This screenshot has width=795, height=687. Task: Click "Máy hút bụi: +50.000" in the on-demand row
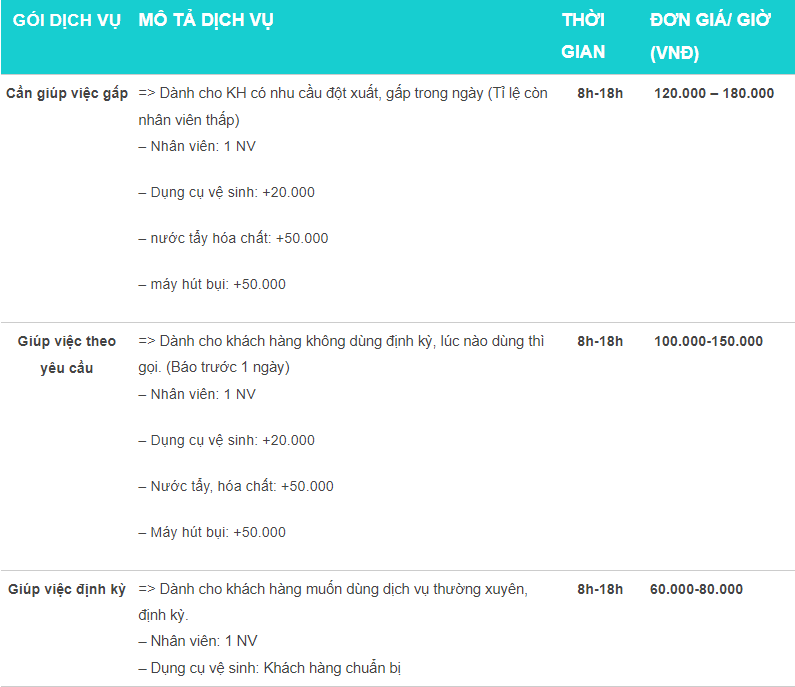[212, 532]
